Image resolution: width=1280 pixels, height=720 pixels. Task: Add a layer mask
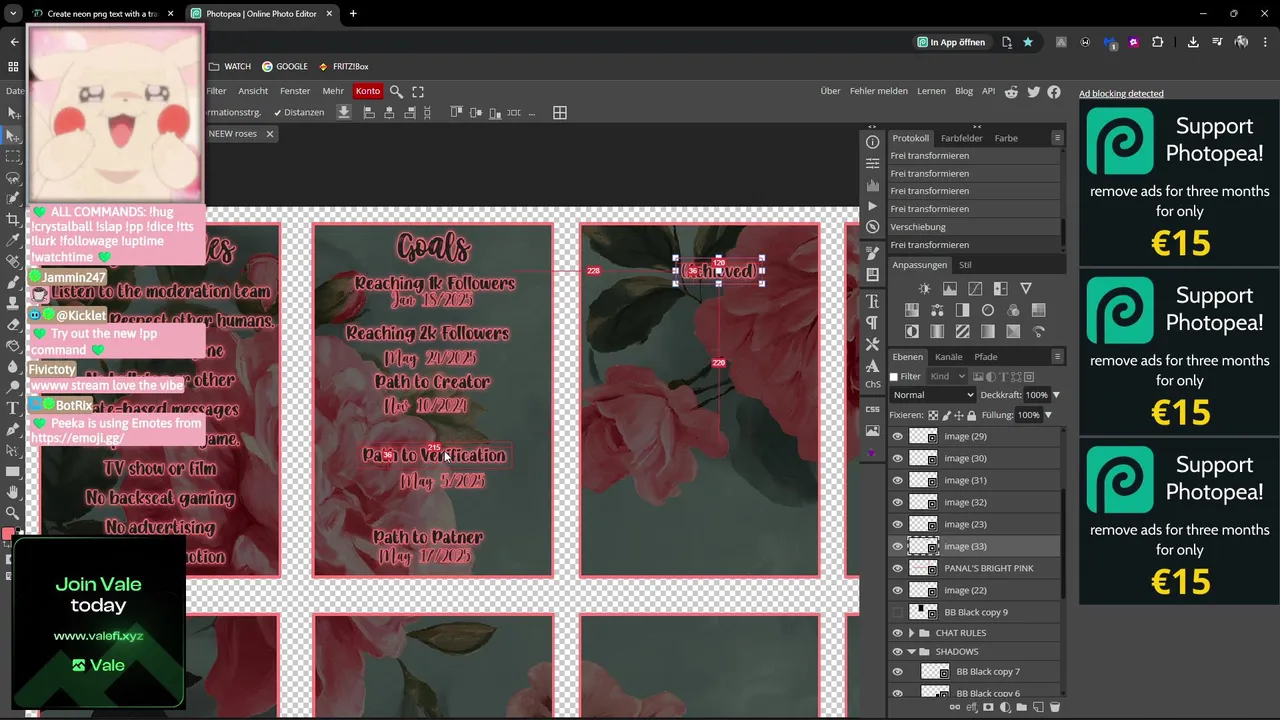click(988, 708)
